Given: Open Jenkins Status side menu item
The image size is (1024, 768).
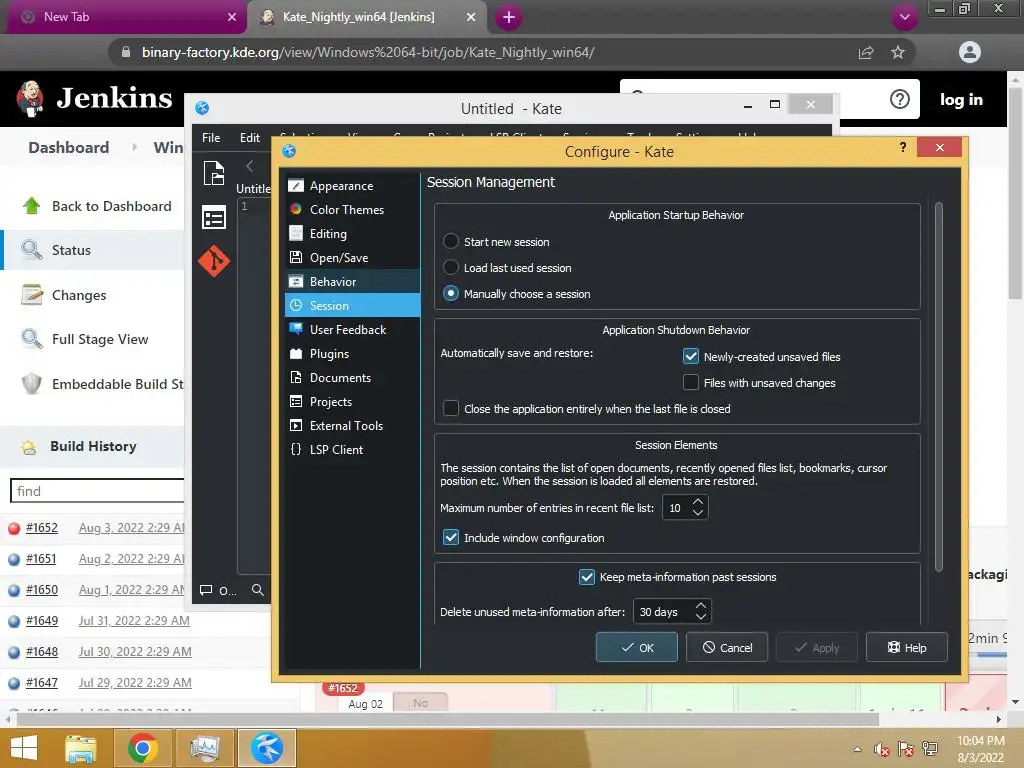Looking at the screenshot, I should (x=71, y=250).
